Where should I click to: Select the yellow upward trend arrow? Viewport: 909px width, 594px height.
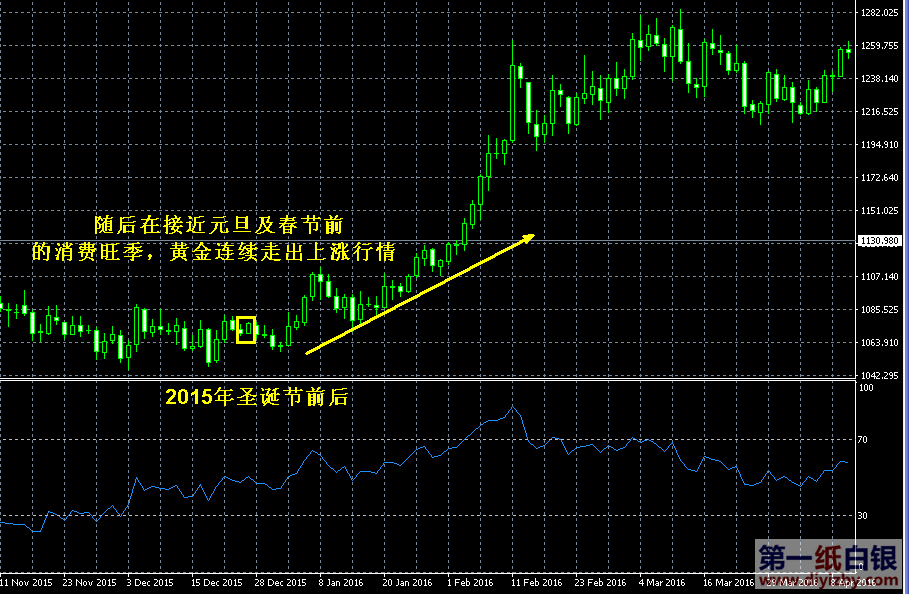(420, 294)
